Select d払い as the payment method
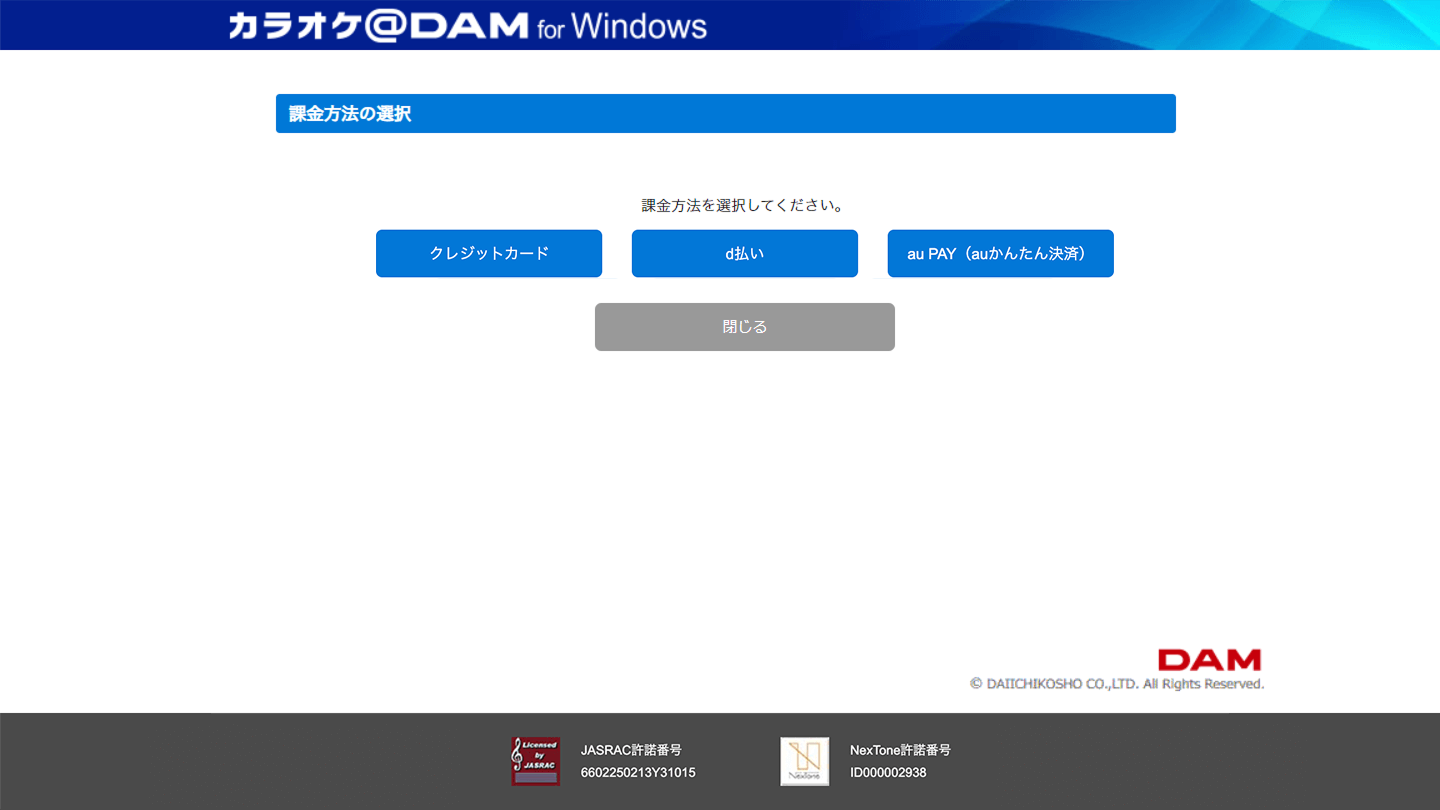This screenshot has width=1440, height=810. point(744,253)
